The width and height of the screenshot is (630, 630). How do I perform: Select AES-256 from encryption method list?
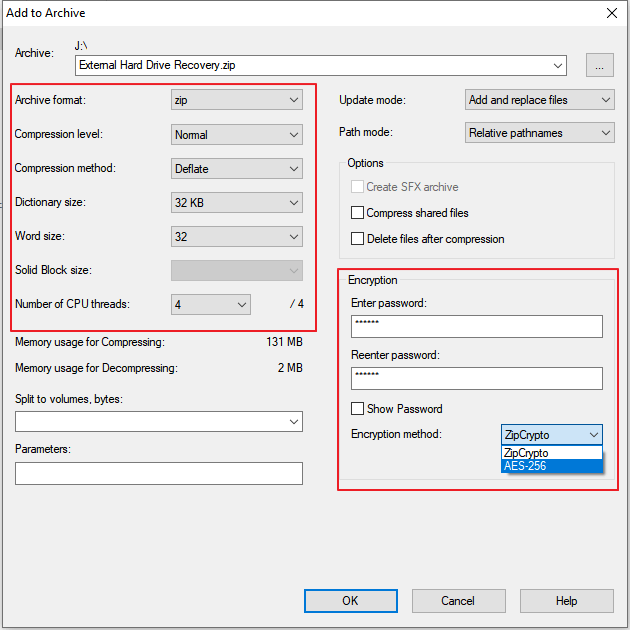pyautogui.click(x=551, y=466)
